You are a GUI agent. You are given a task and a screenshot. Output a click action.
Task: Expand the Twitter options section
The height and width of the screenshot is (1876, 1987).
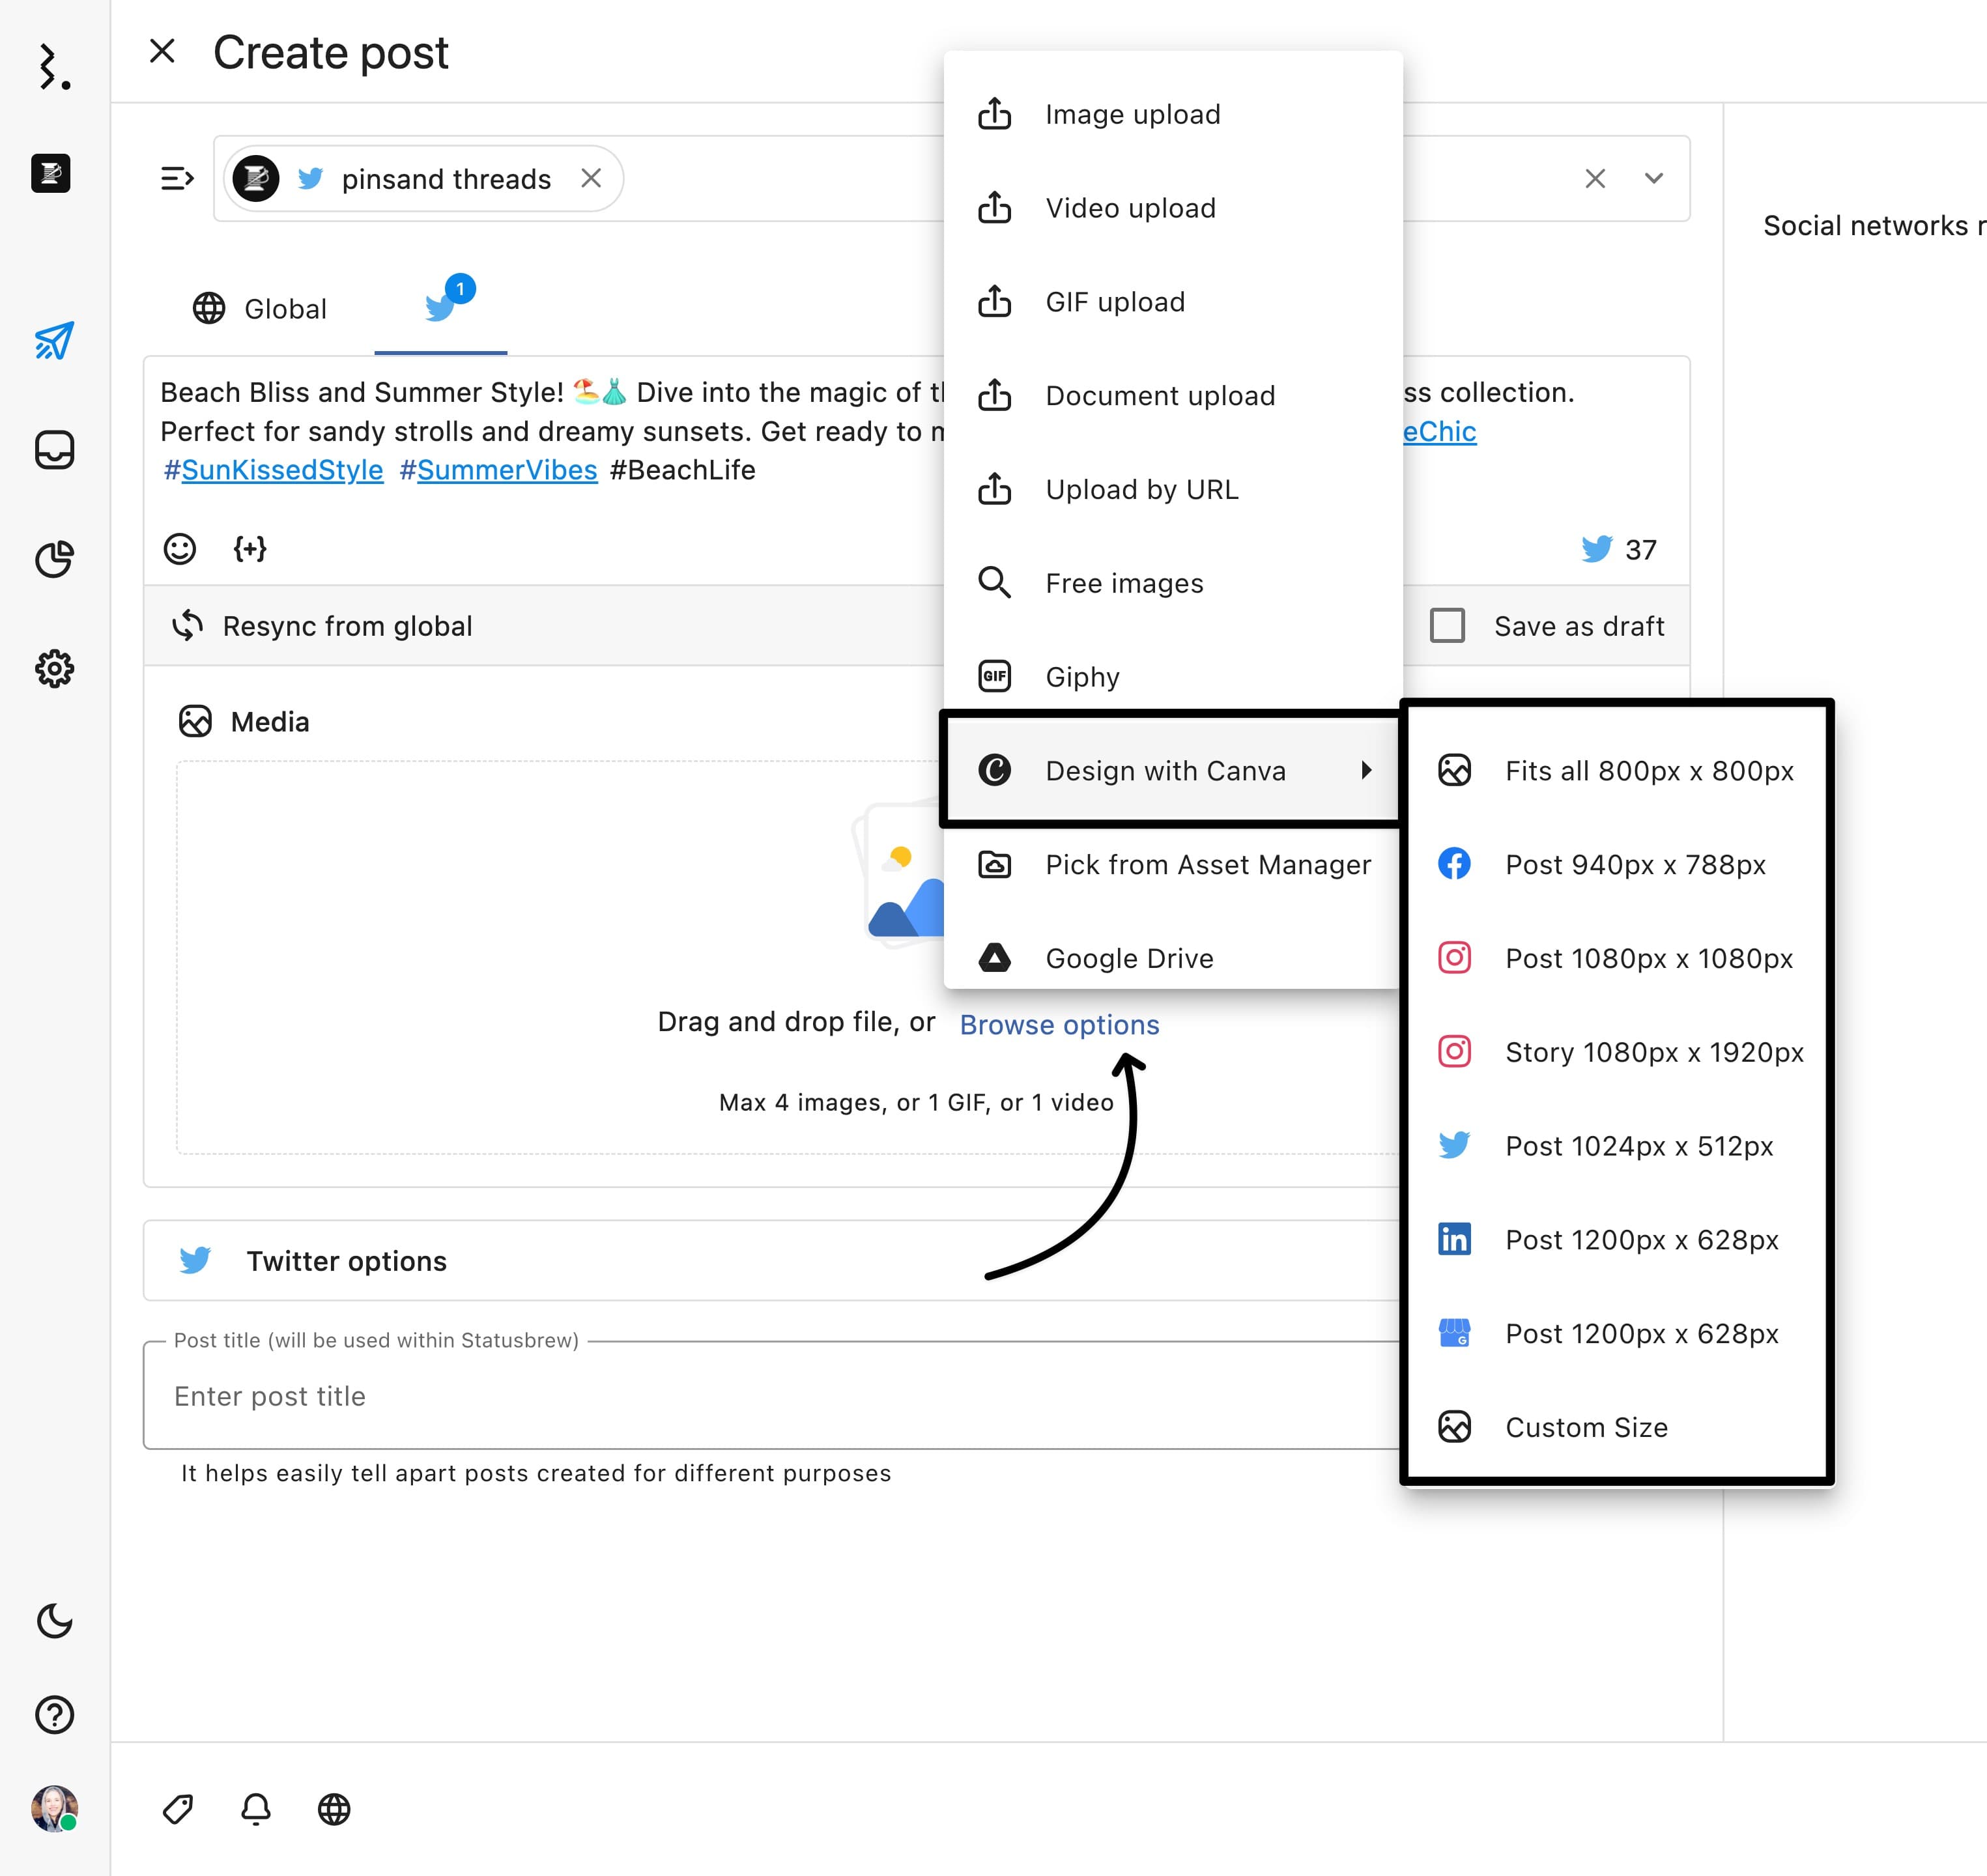pos(346,1261)
